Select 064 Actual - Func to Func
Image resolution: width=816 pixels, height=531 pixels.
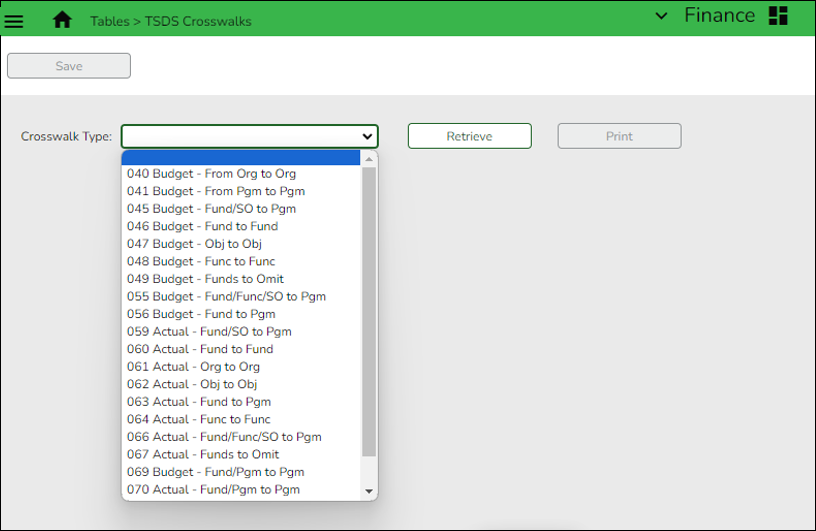[198, 419]
